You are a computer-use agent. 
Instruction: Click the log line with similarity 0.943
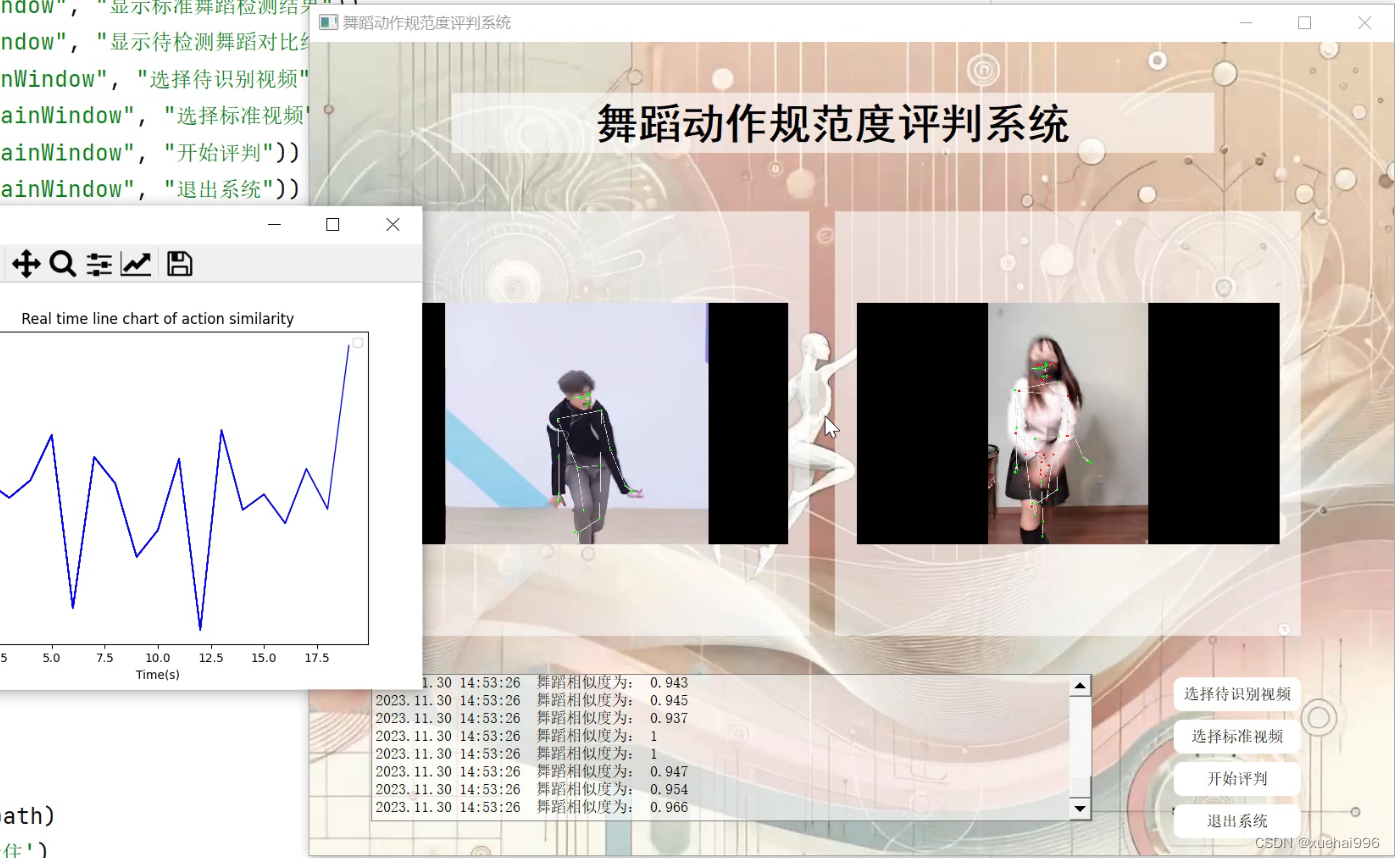[x=555, y=683]
